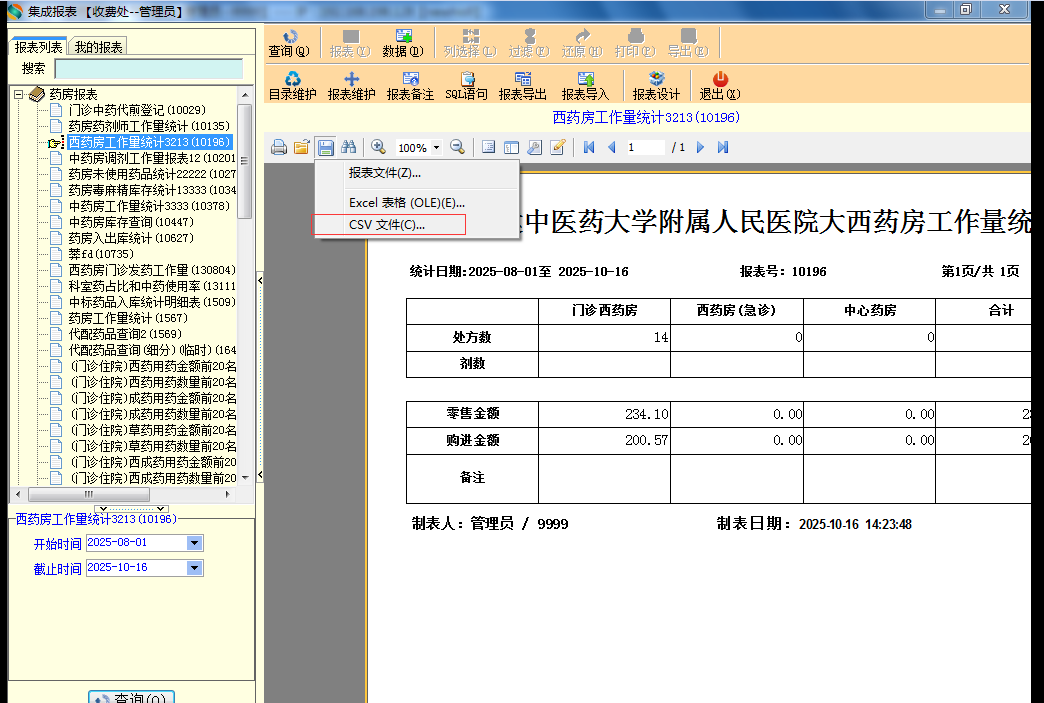Image resolution: width=1044 pixels, height=703 pixels.
Task: Open the 开始时间 date dropdown
Action: [x=195, y=543]
